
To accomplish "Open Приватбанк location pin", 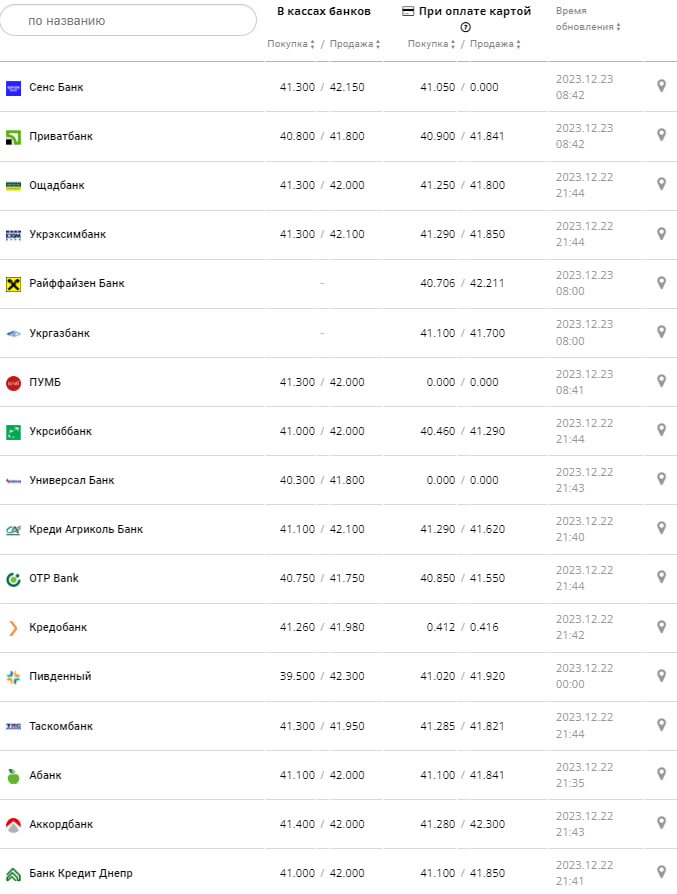I will pyautogui.click(x=661, y=135).
